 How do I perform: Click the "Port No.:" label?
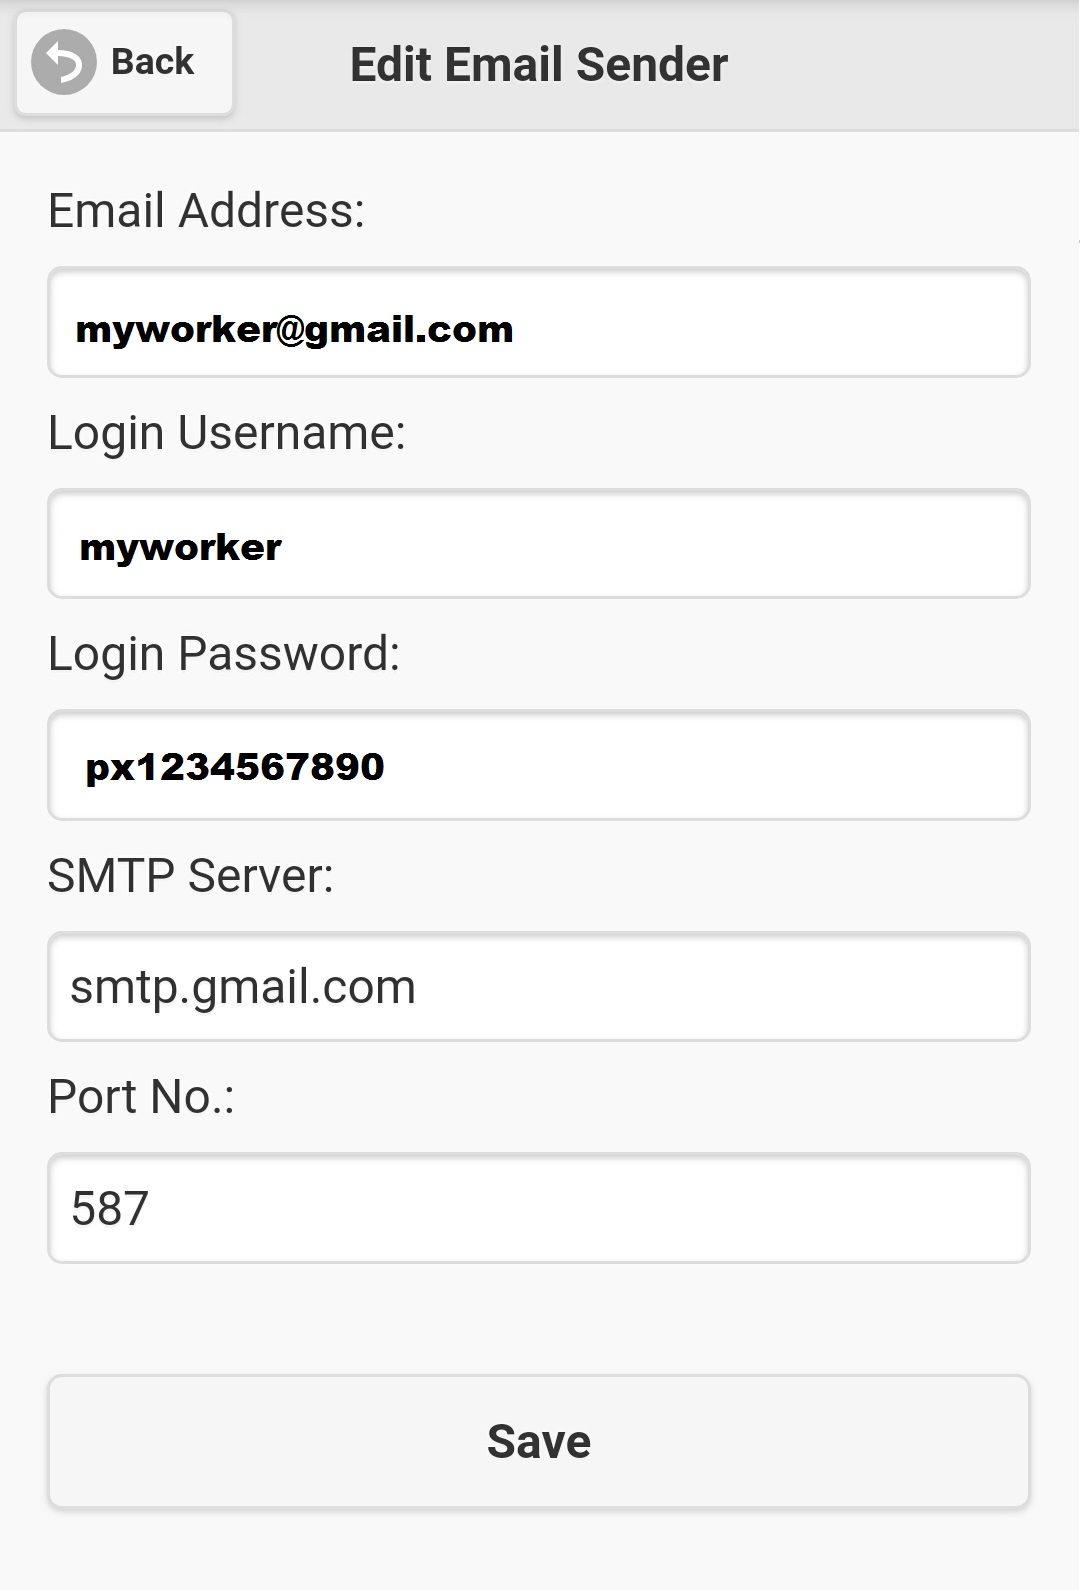141,1097
